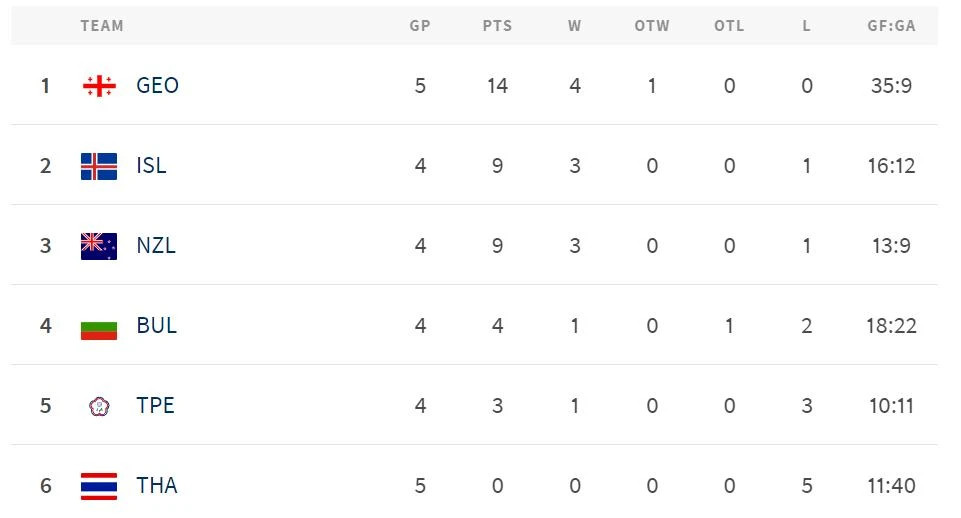Open the TPE team page
961x518 pixels.
[155, 406]
